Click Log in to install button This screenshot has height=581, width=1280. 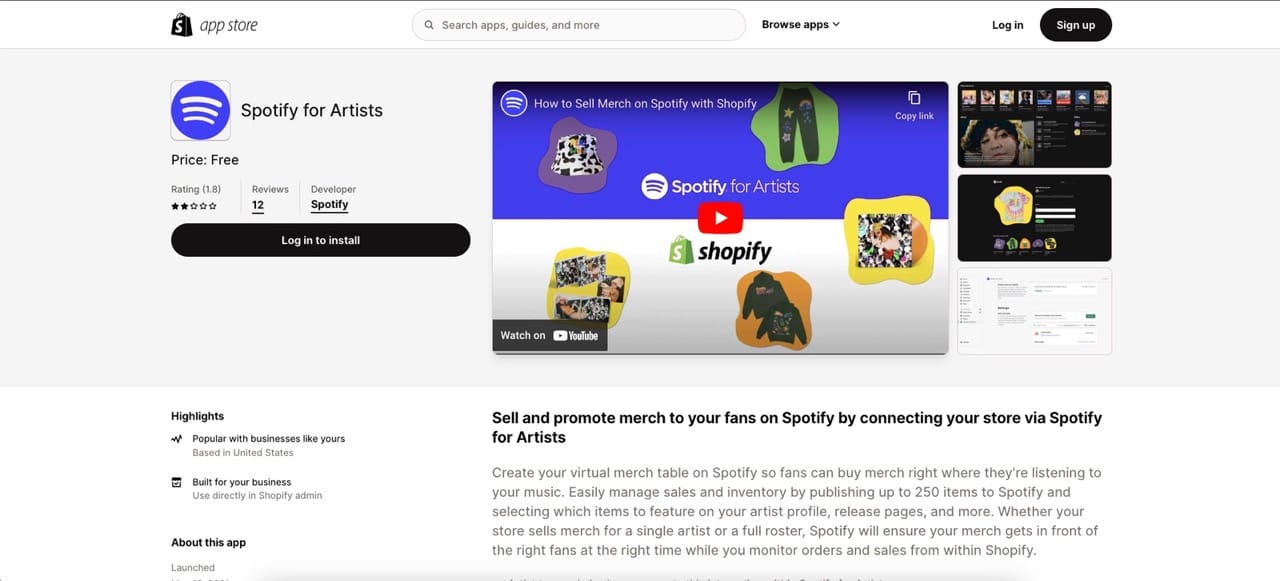320,240
